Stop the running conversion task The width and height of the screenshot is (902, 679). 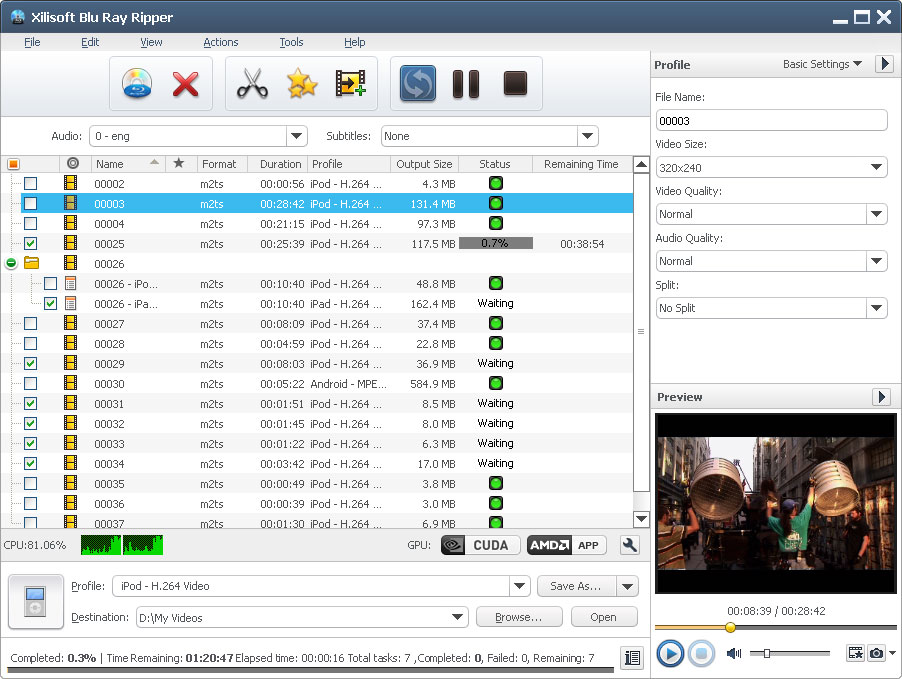513,84
